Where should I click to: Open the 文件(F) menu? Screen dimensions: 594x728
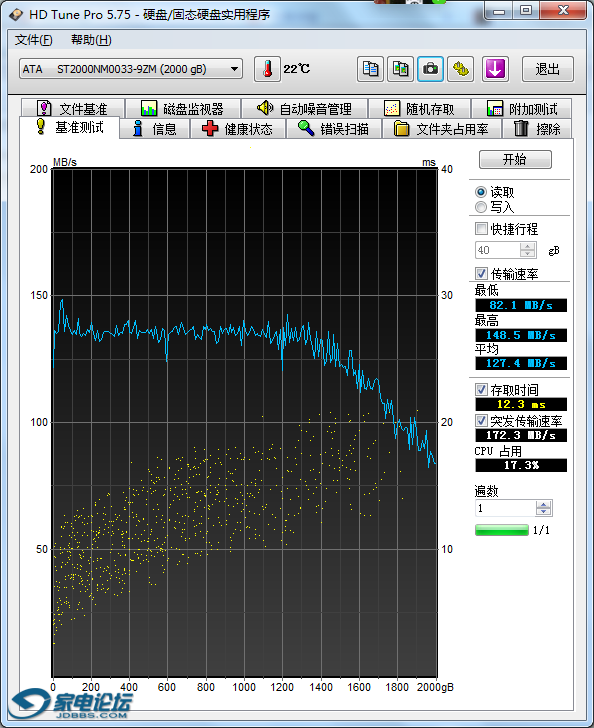click(x=33, y=40)
